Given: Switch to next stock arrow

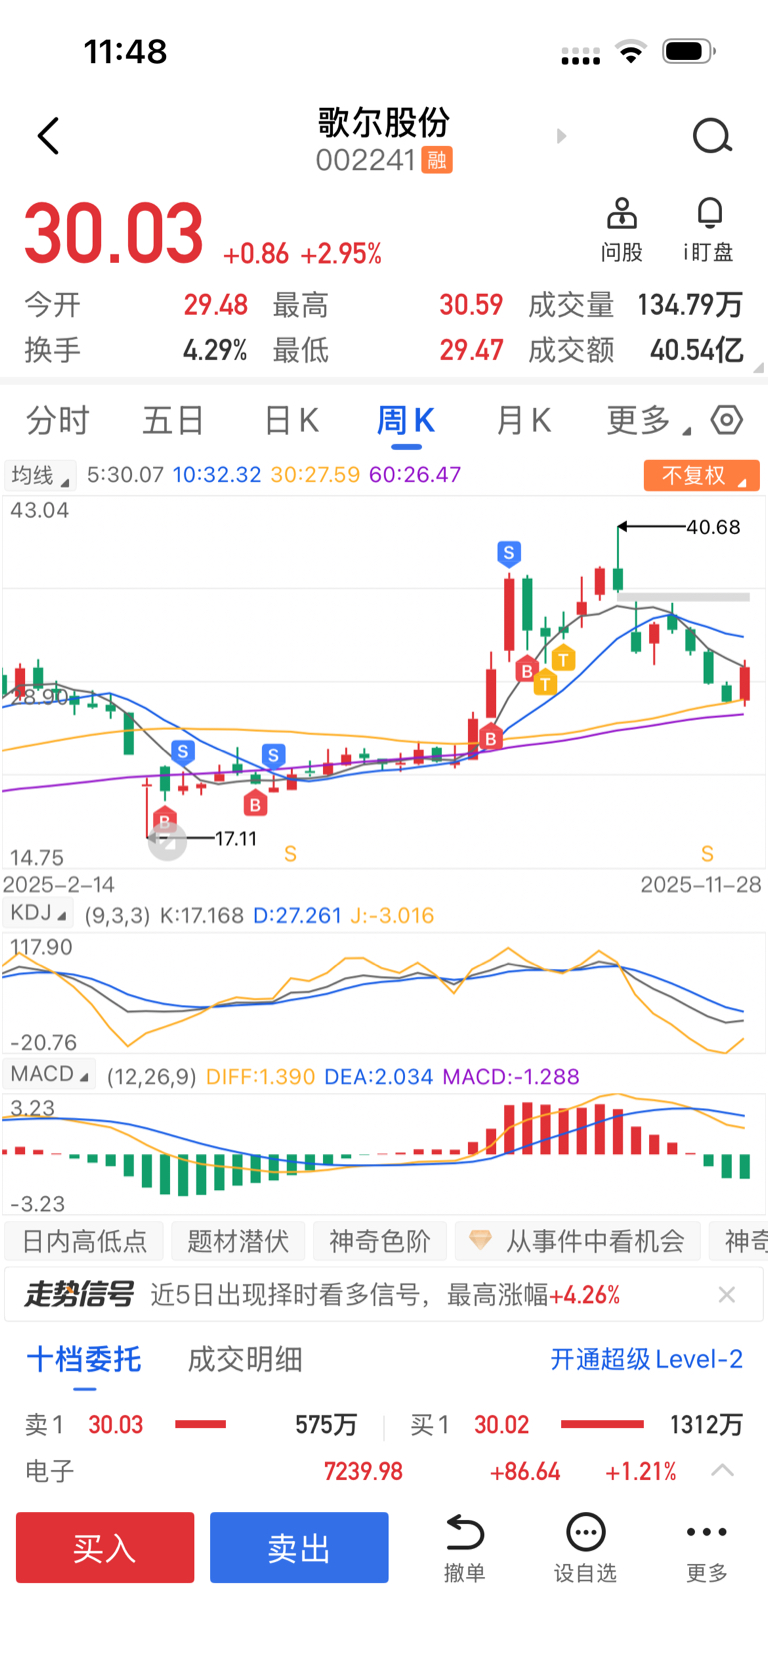Looking at the screenshot, I should pos(561,136).
